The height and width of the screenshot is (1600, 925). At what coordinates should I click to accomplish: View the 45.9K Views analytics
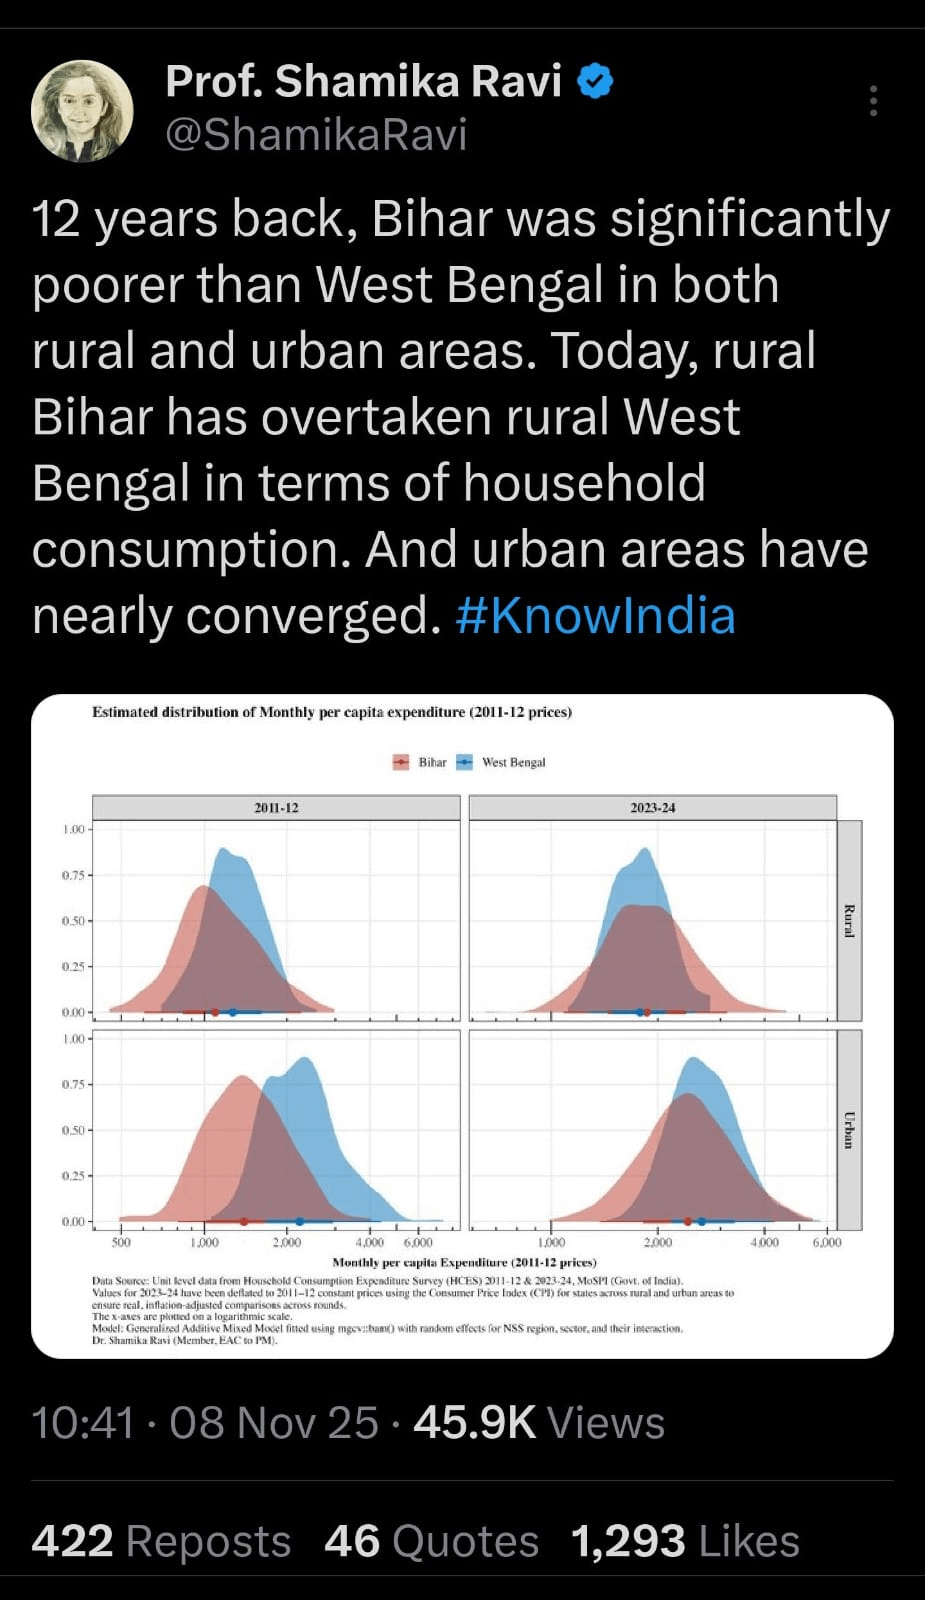[539, 1422]
